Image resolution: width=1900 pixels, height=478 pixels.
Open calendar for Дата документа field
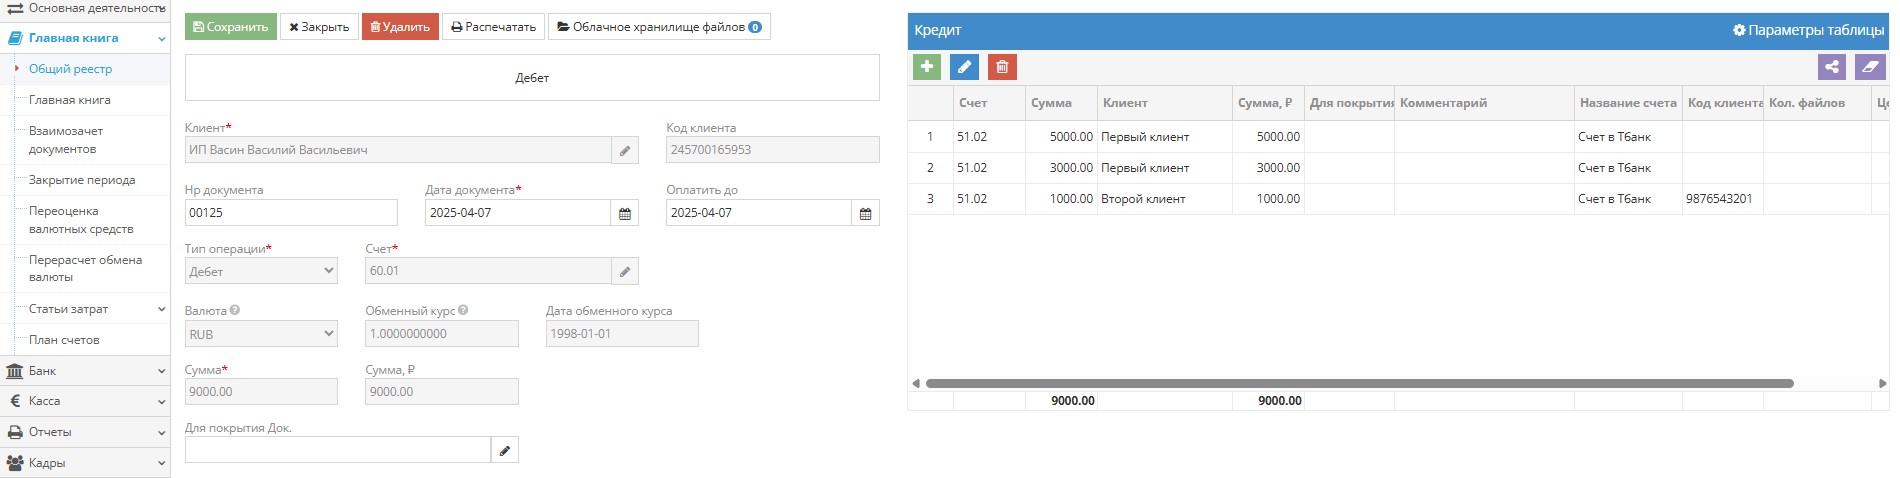625,213
